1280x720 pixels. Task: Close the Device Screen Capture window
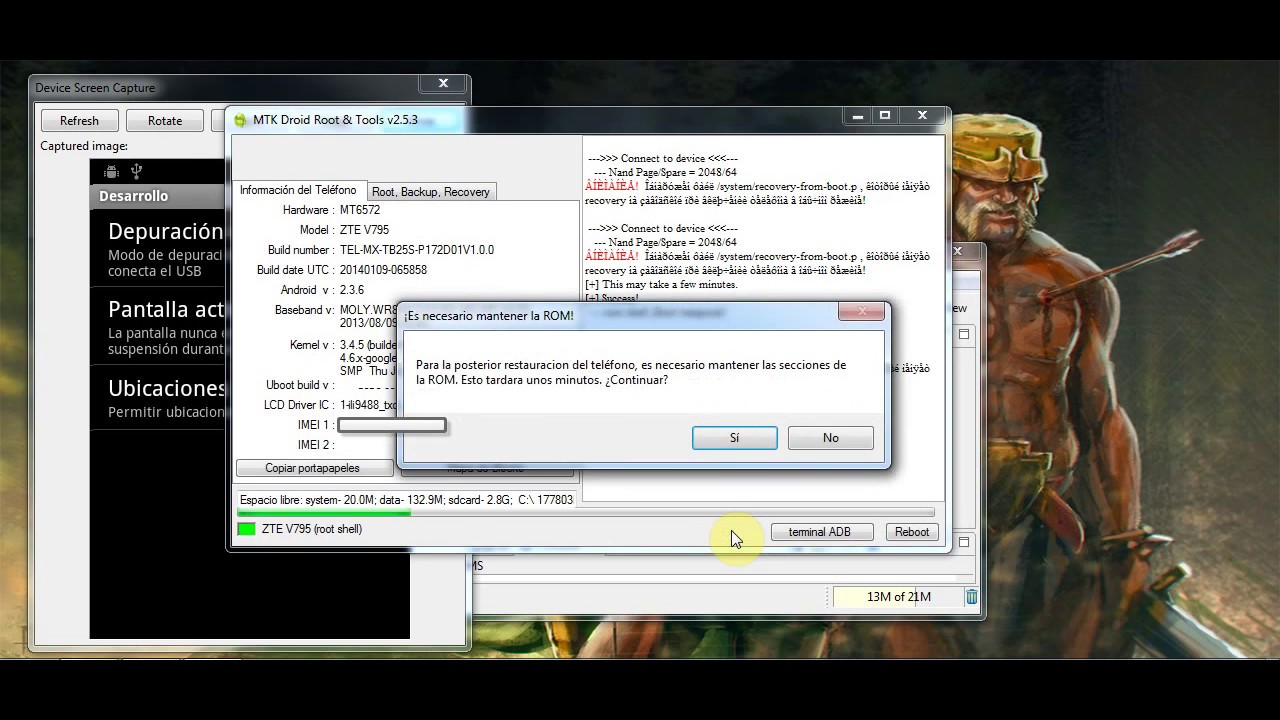pos(443,84)
